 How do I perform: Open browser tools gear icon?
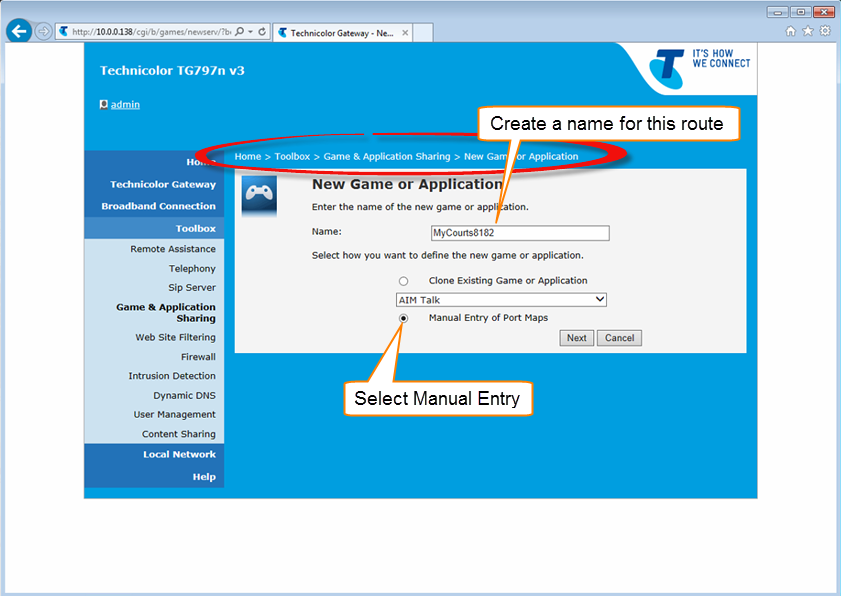[825, 31]
